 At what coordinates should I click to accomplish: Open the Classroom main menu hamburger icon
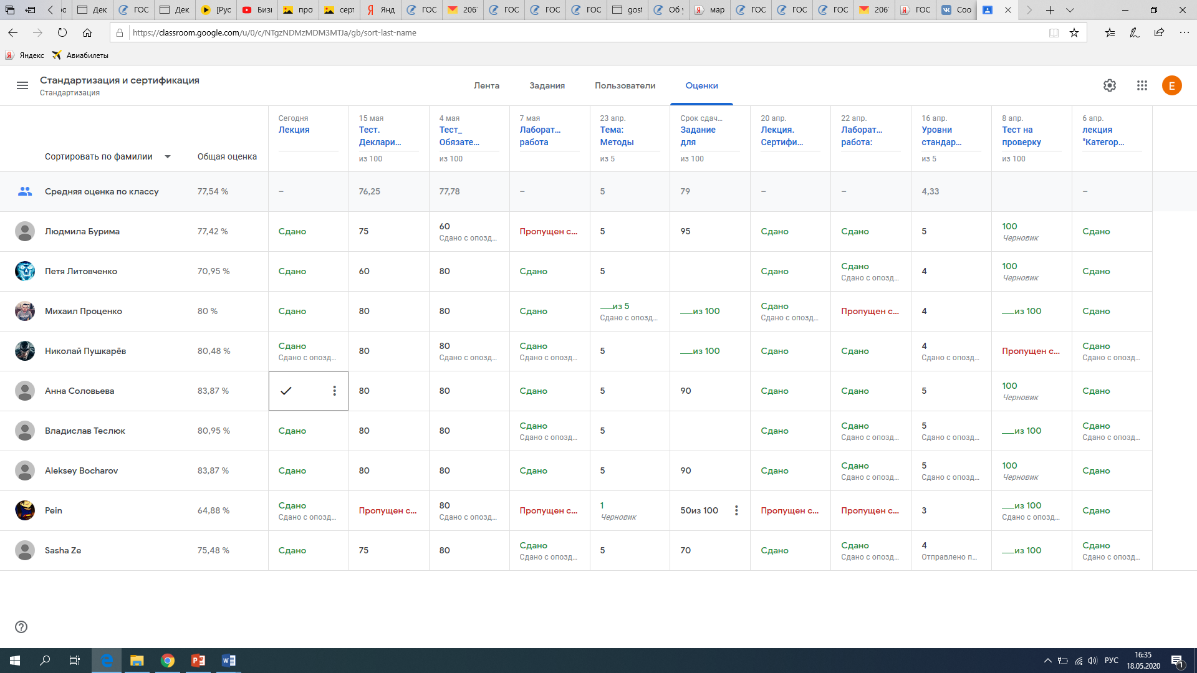22,85
